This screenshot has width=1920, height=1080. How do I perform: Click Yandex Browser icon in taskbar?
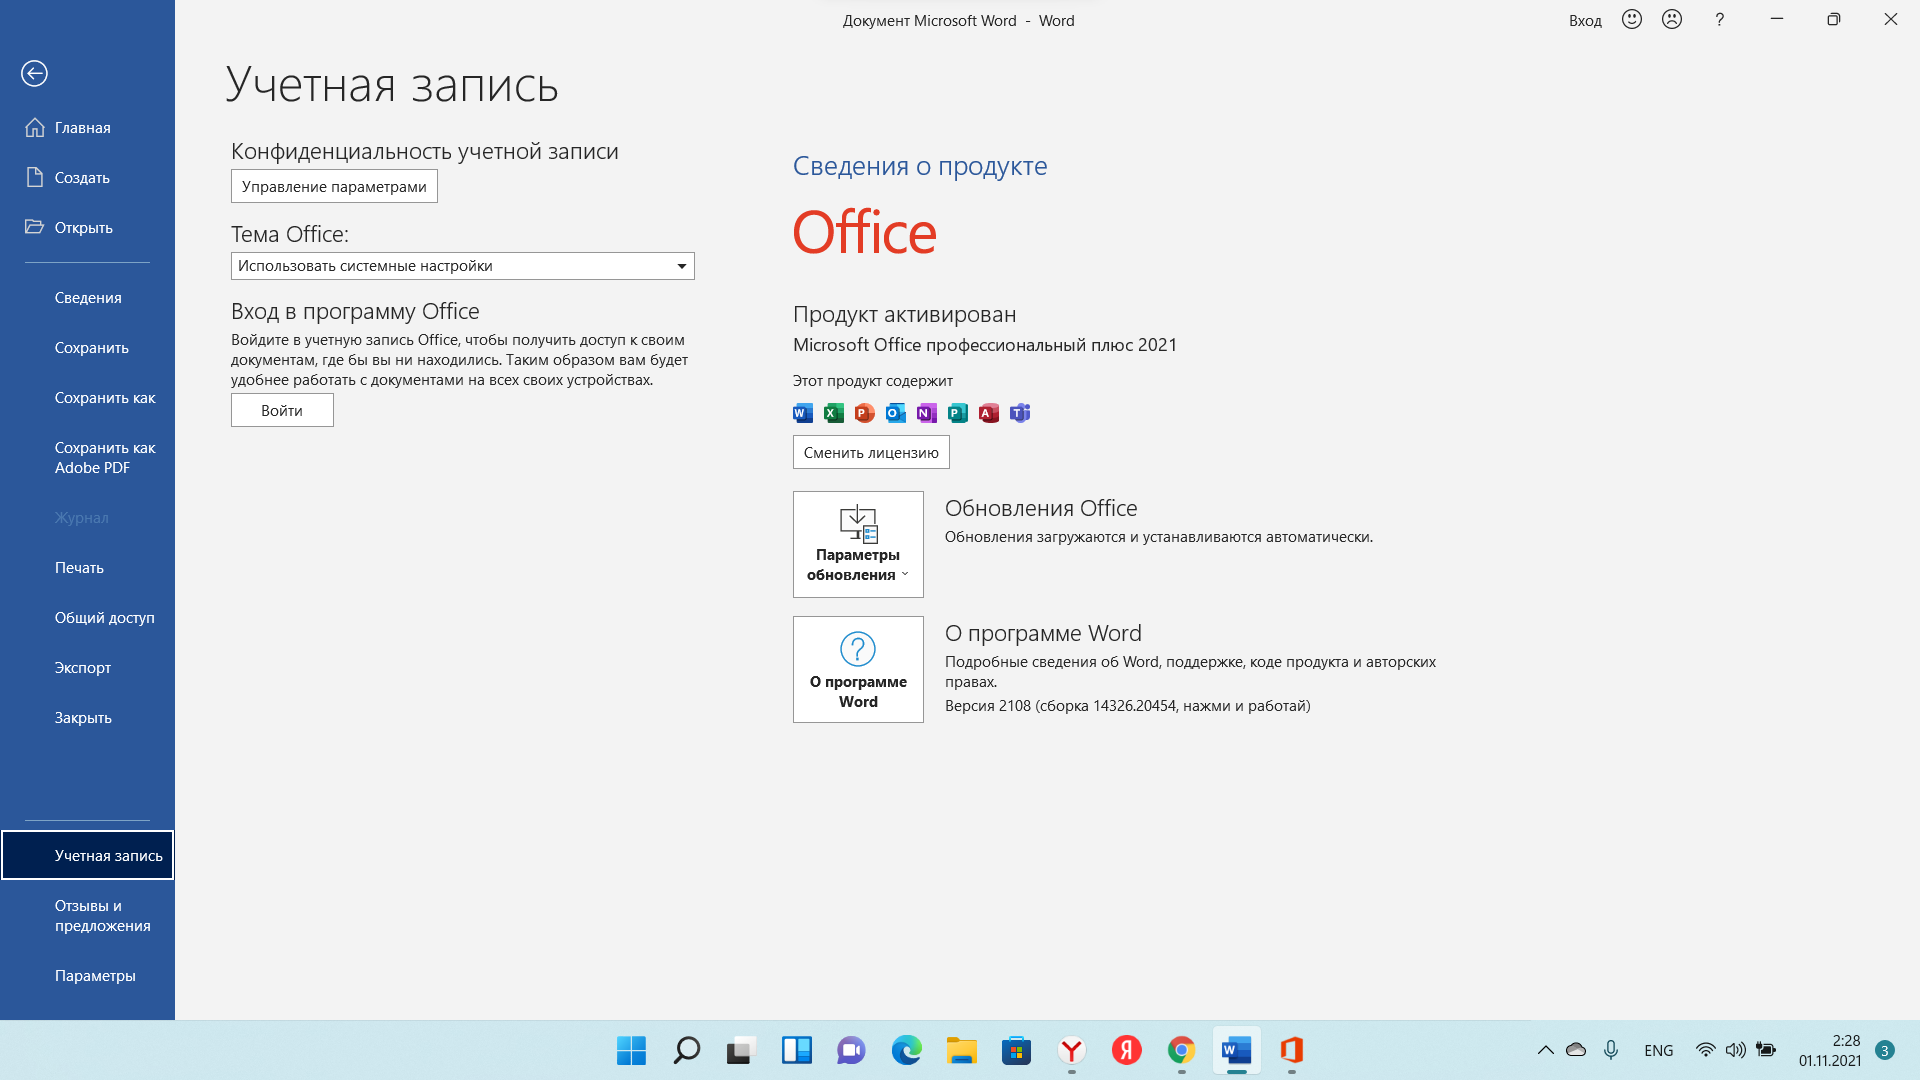coord(1069,1050)
